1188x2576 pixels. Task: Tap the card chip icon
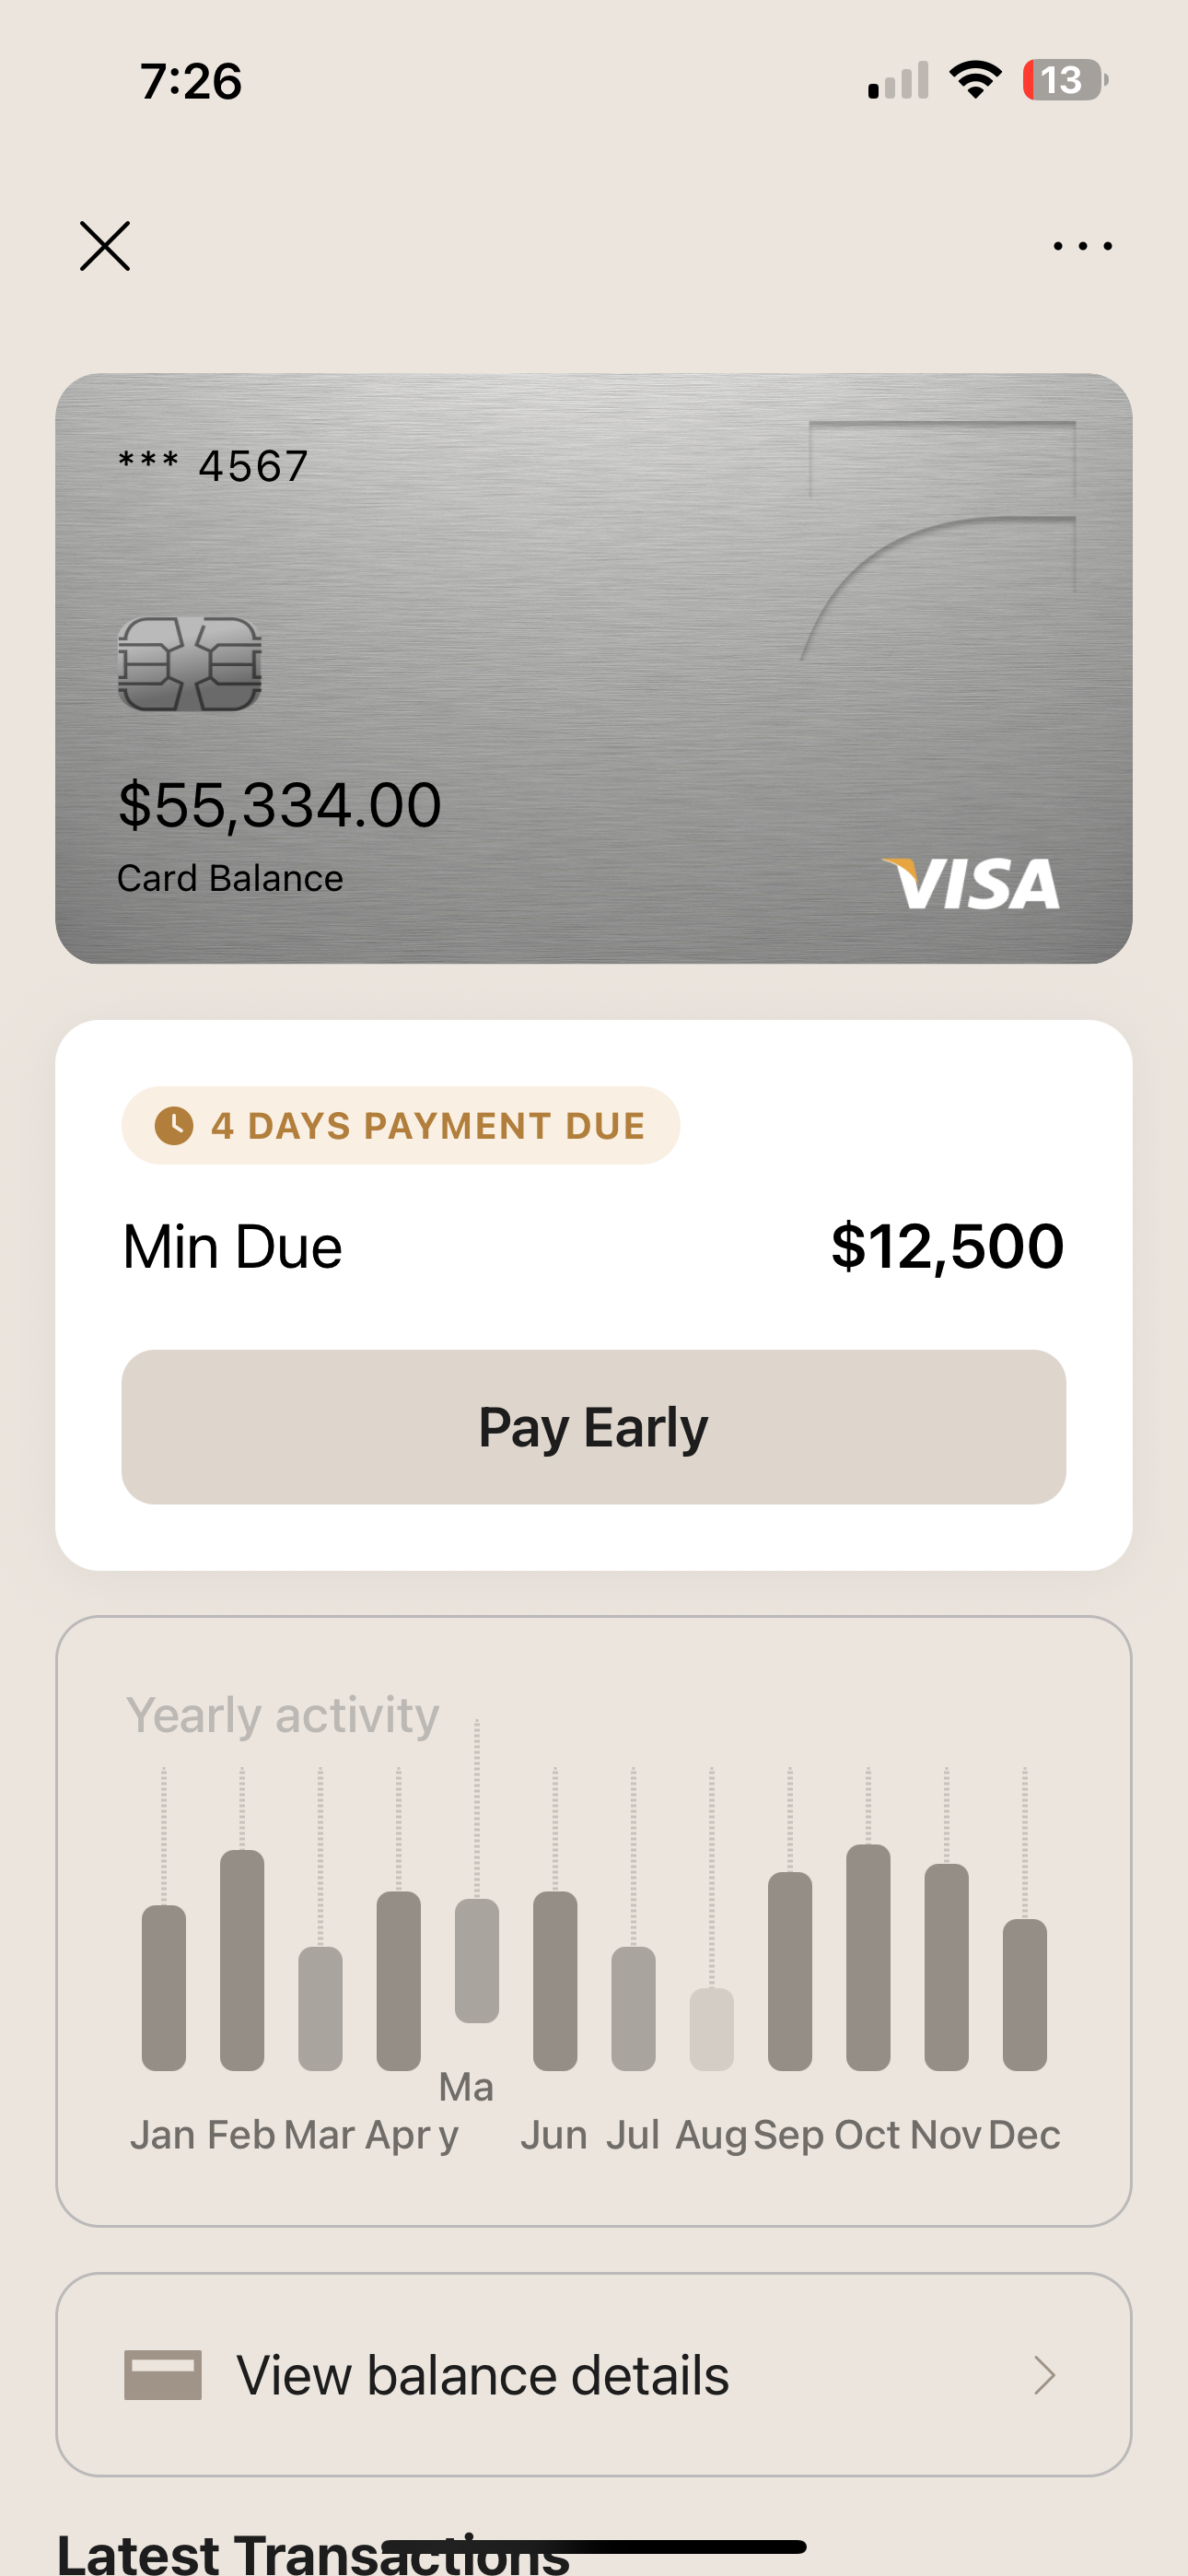190,664
